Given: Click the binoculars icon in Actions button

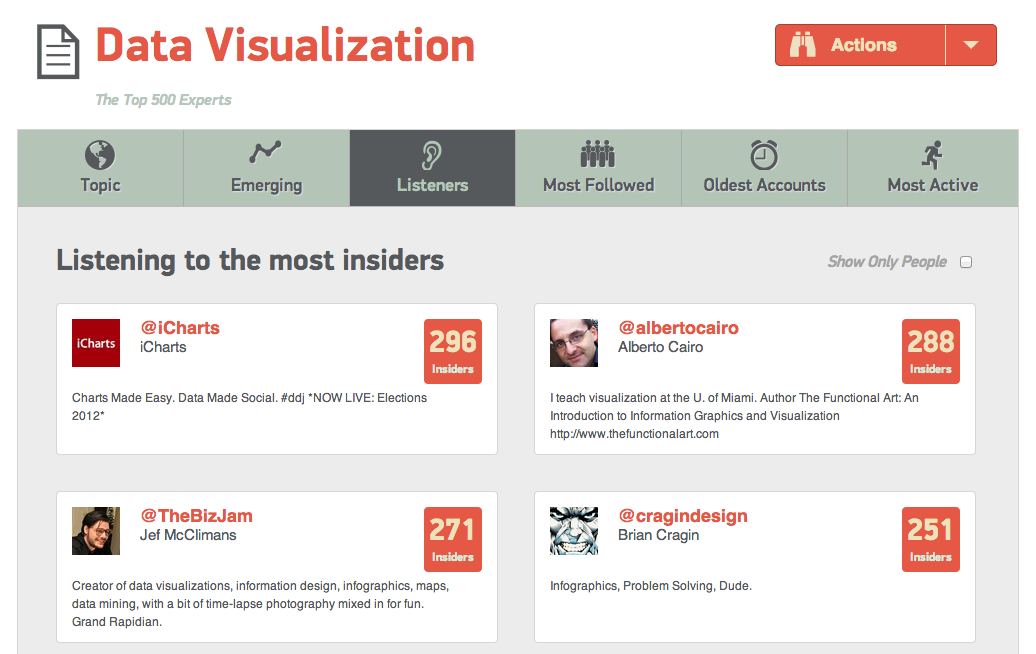Looking at the screenshot, I should click(803, 45).
